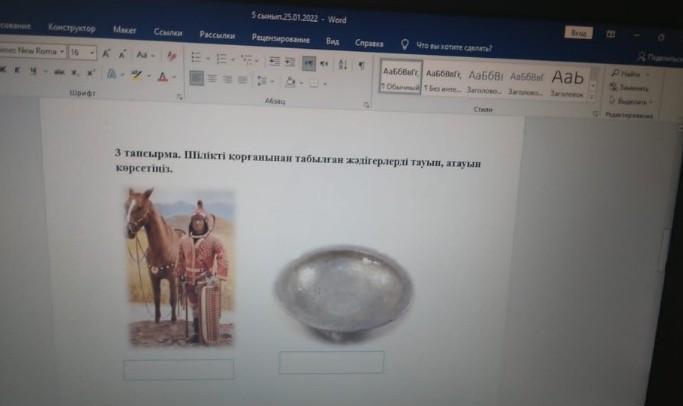Apply the Обычный style
The image size is (683, 406).
pos(400,78)
